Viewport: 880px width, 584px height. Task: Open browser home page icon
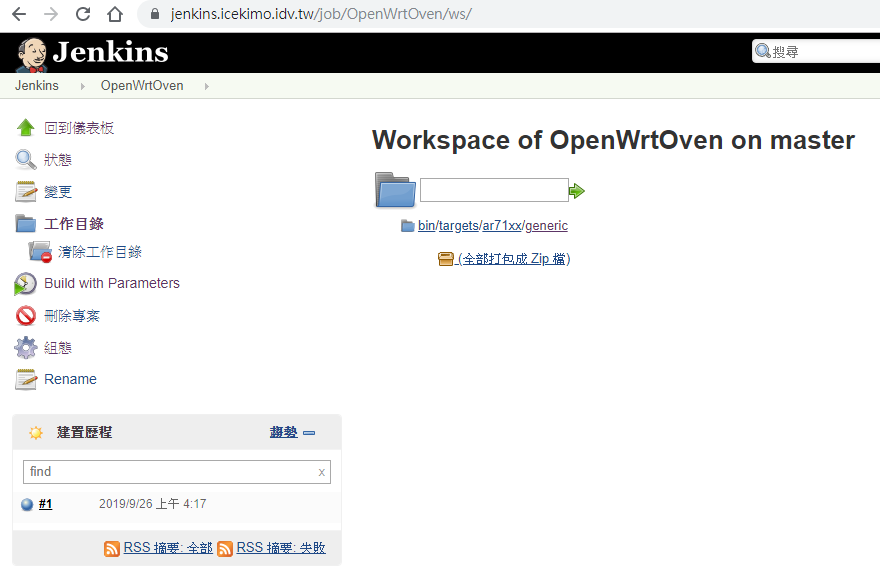coord(115,14)
